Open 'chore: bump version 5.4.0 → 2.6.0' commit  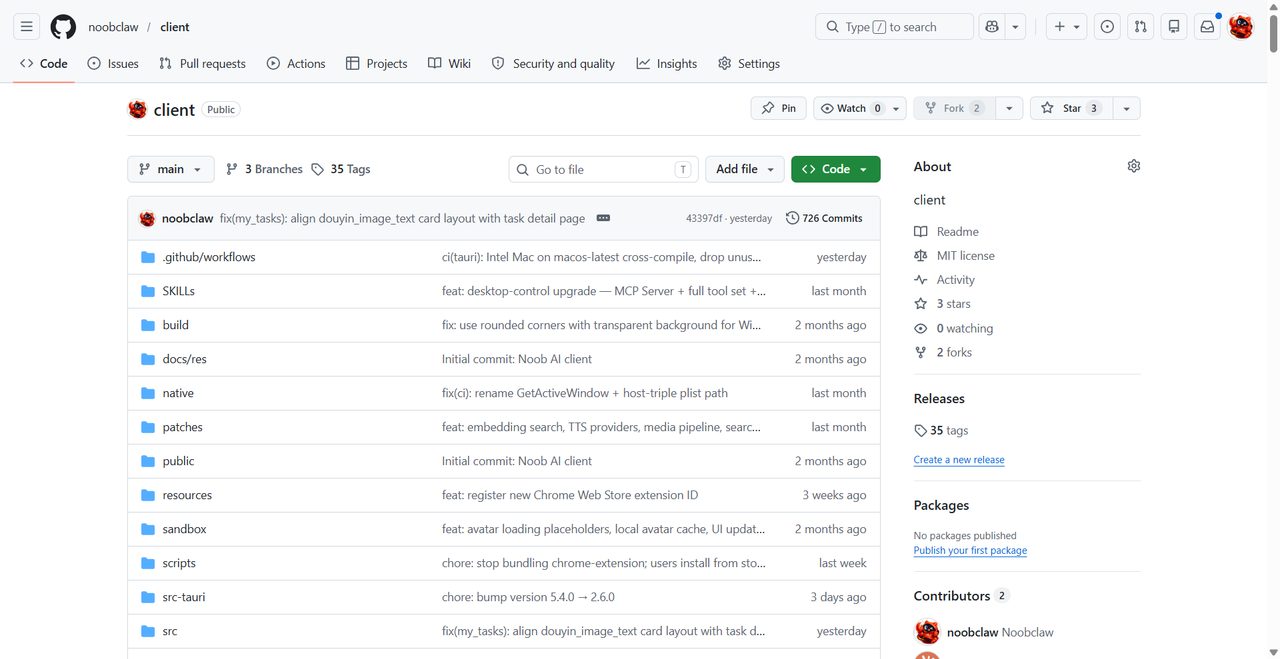[x=528, y=597]
